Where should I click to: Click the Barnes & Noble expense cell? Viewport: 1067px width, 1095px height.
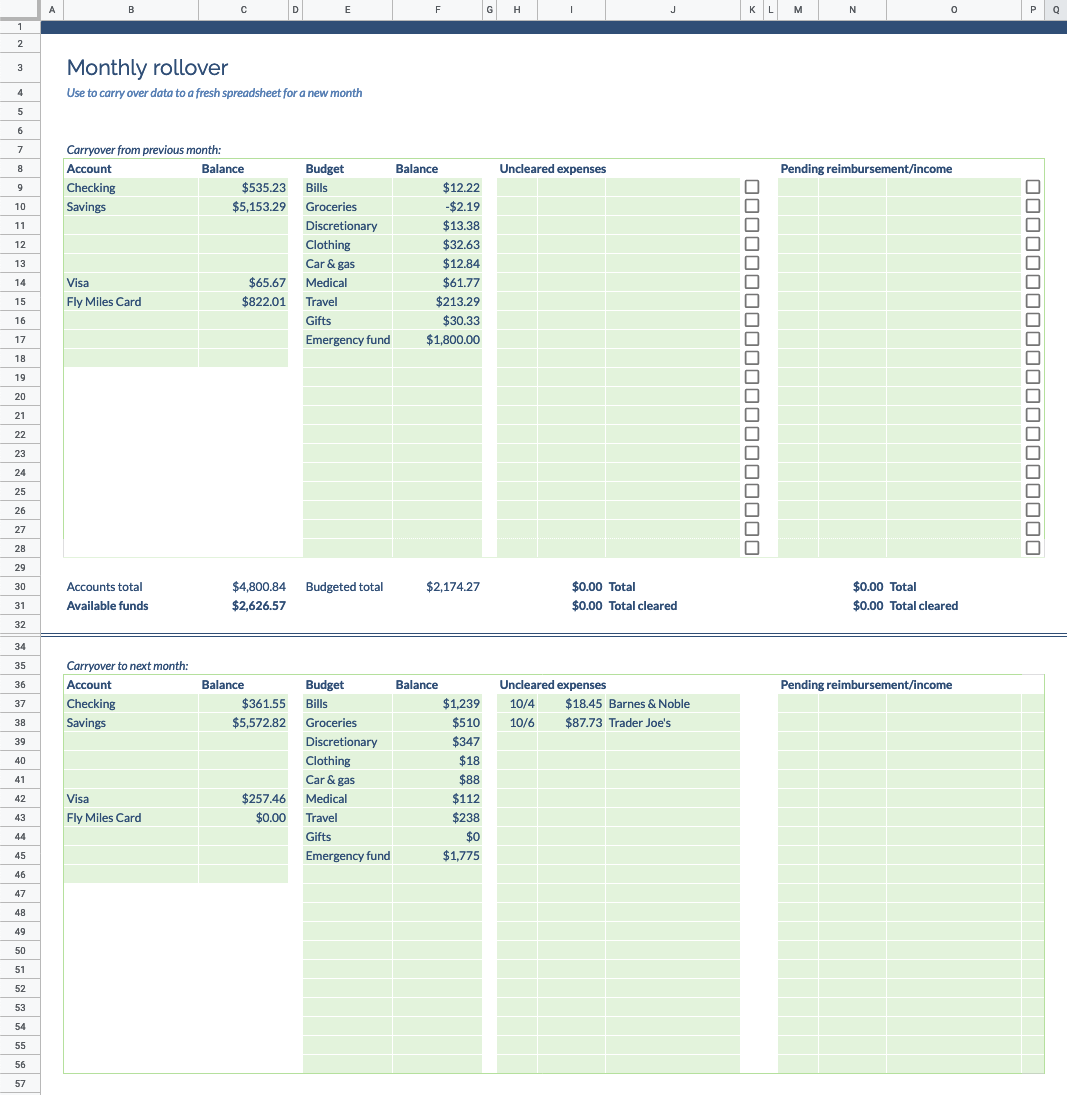tap(672, 703)
